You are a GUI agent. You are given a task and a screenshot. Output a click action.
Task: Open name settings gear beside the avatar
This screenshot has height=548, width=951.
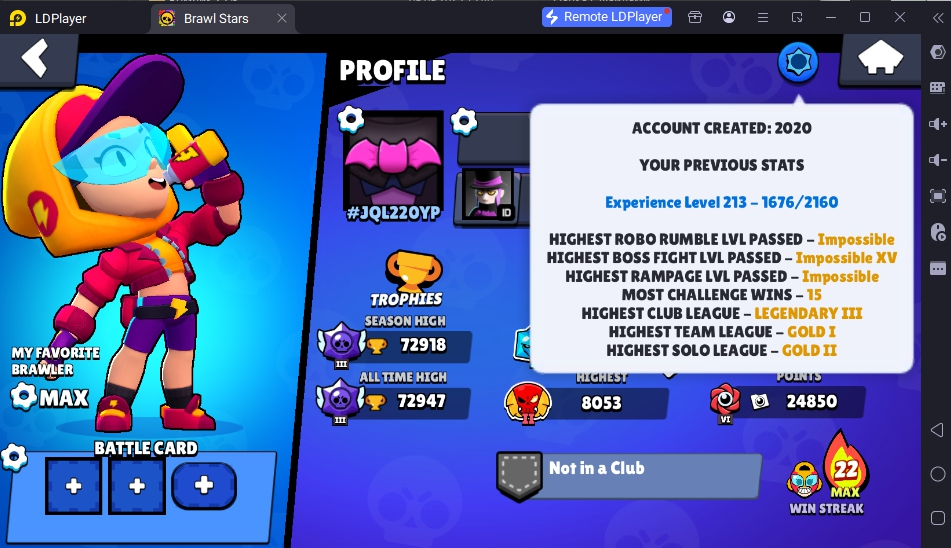[x=464, y=121]
